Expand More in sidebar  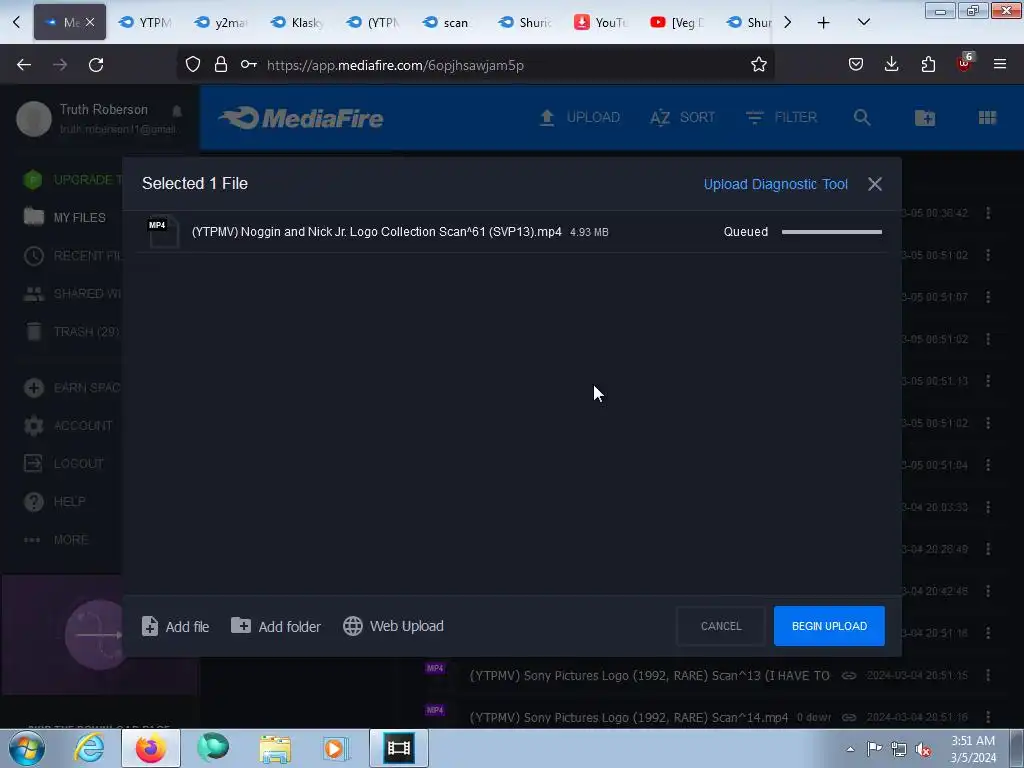[x=56, y=540]
